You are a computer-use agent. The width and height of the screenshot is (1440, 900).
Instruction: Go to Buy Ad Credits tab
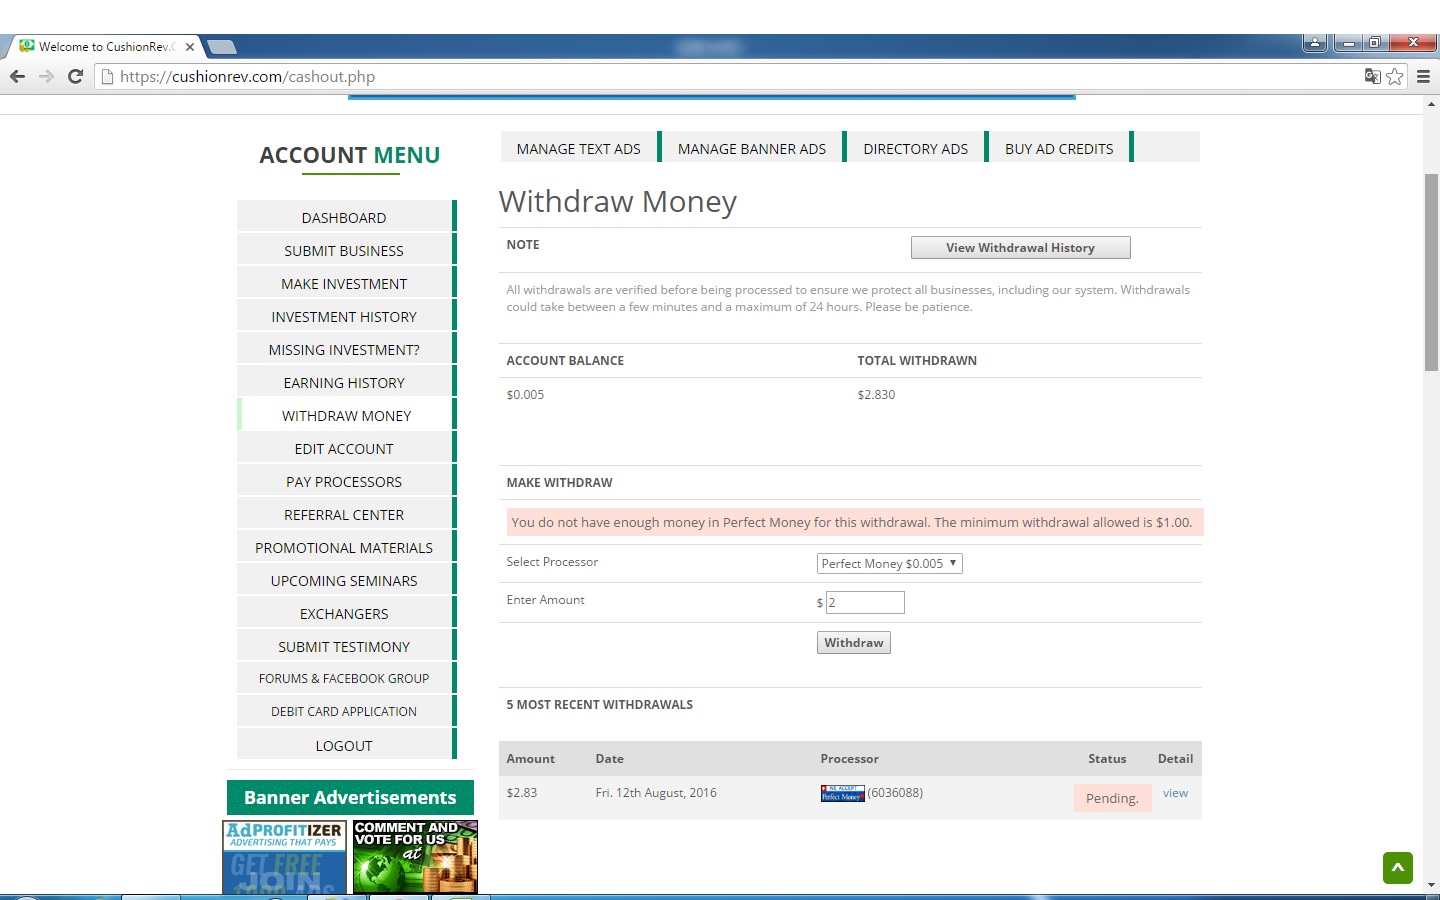click(1059, 149)
